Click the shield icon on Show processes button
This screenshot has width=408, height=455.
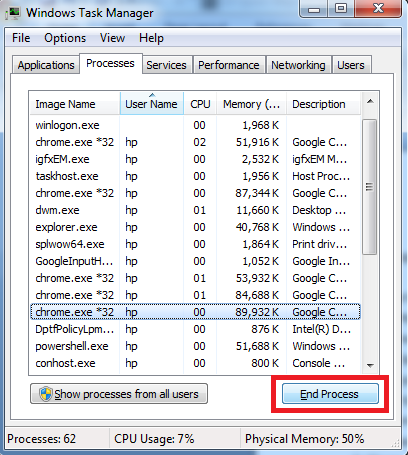coord(45,394)
